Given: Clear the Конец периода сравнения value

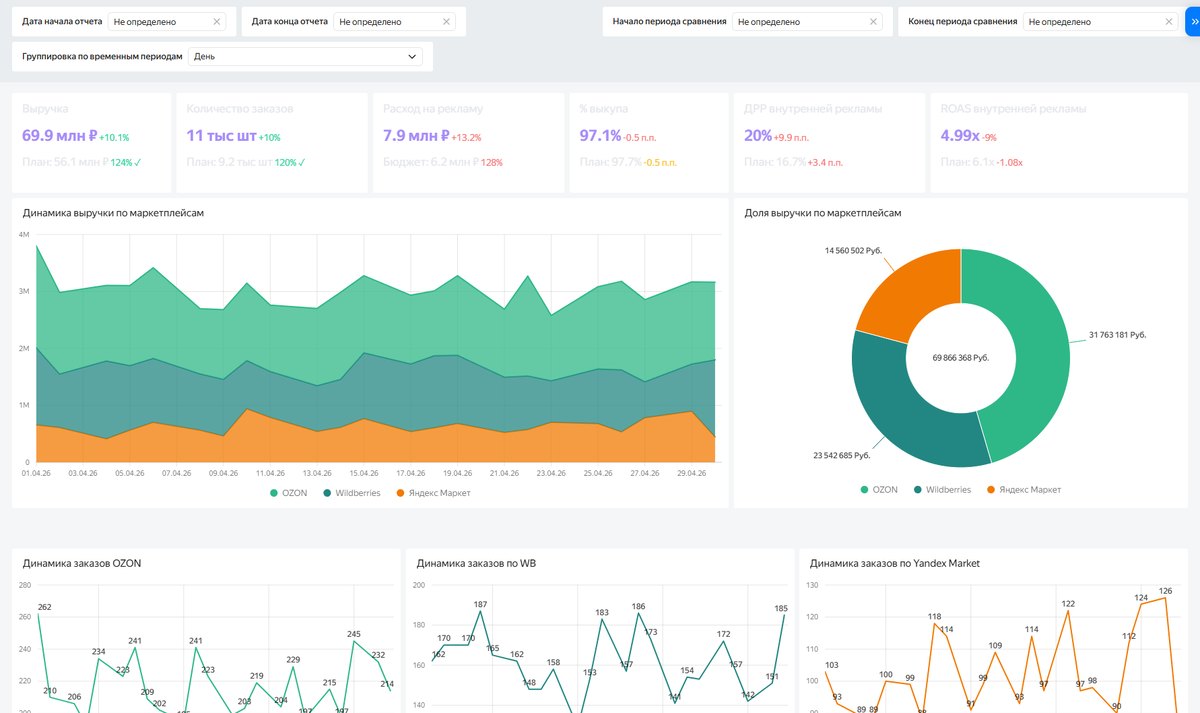Looking at the screenshot, I should pos(1168,21).
